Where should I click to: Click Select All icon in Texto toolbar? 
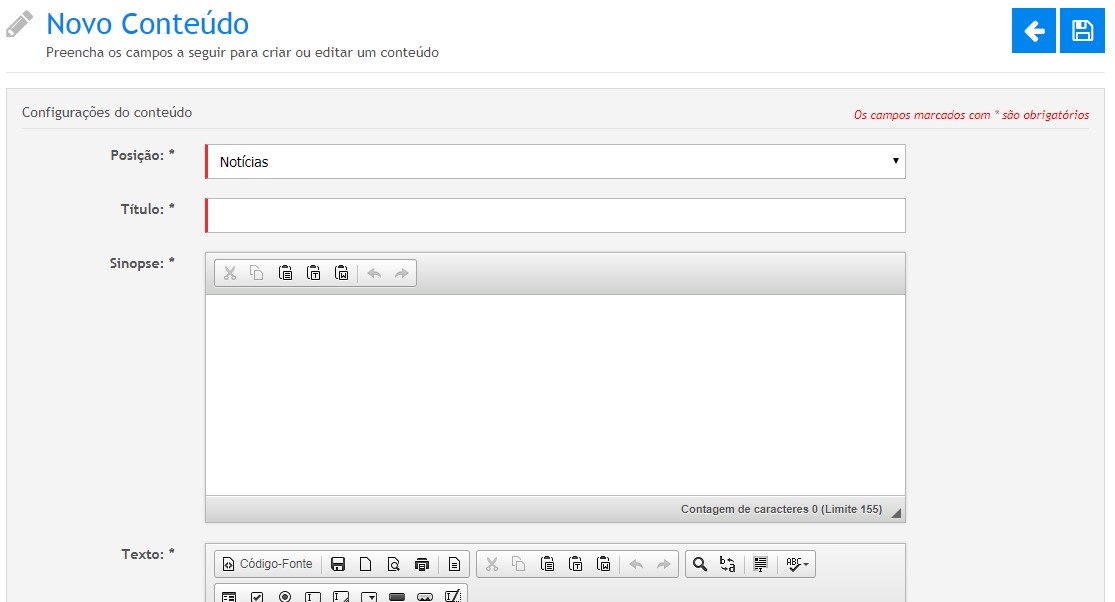coord(760,564)
